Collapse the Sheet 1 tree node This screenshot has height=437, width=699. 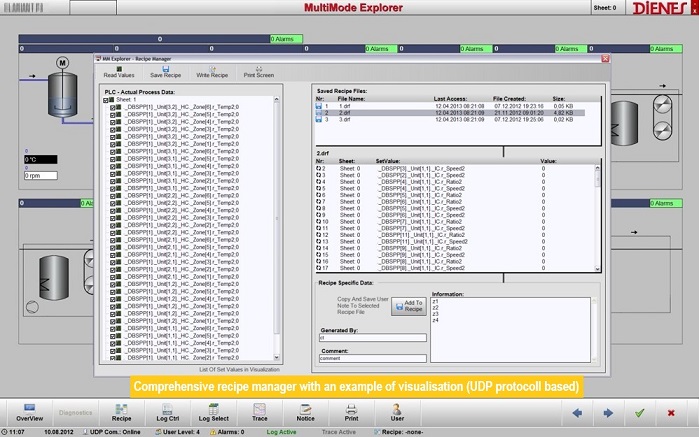106,101
